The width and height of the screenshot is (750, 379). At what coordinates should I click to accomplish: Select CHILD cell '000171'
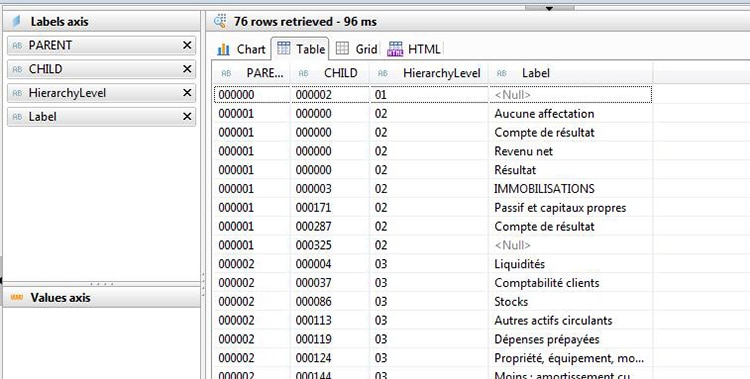330,208
